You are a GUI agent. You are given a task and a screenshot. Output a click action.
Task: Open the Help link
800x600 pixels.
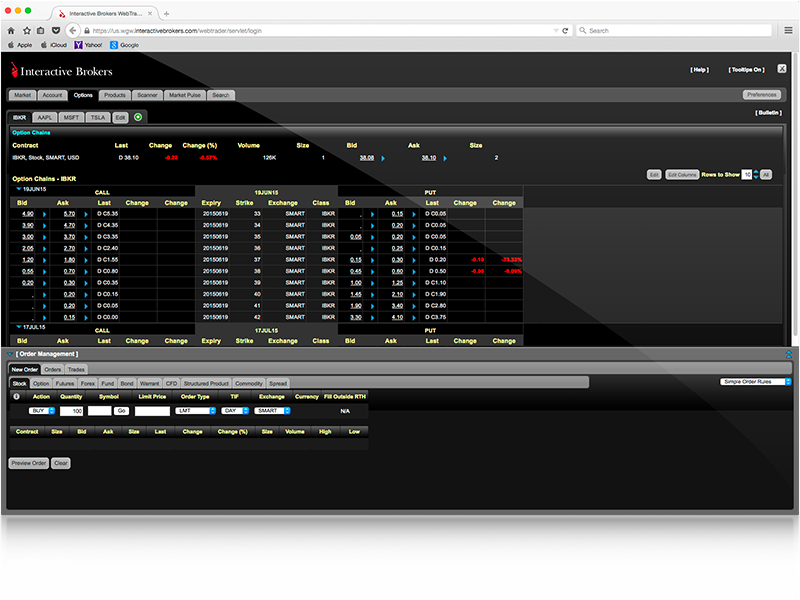[699, 70]
